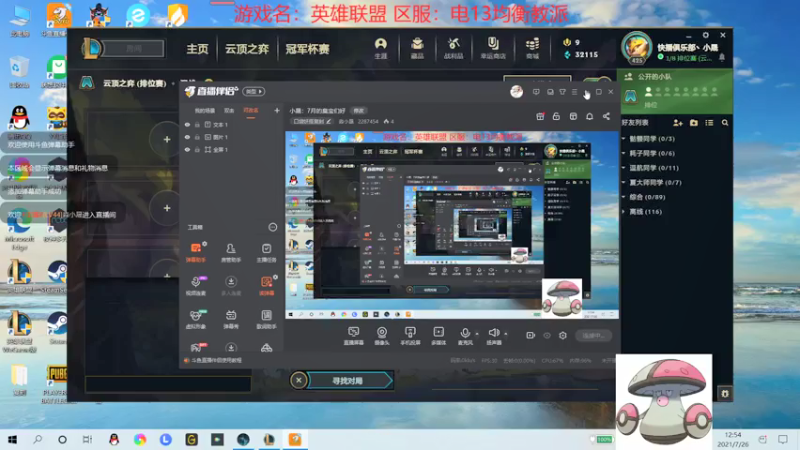
Task: Click the search icon in 好友列表 header
Action: click(724, 122)
